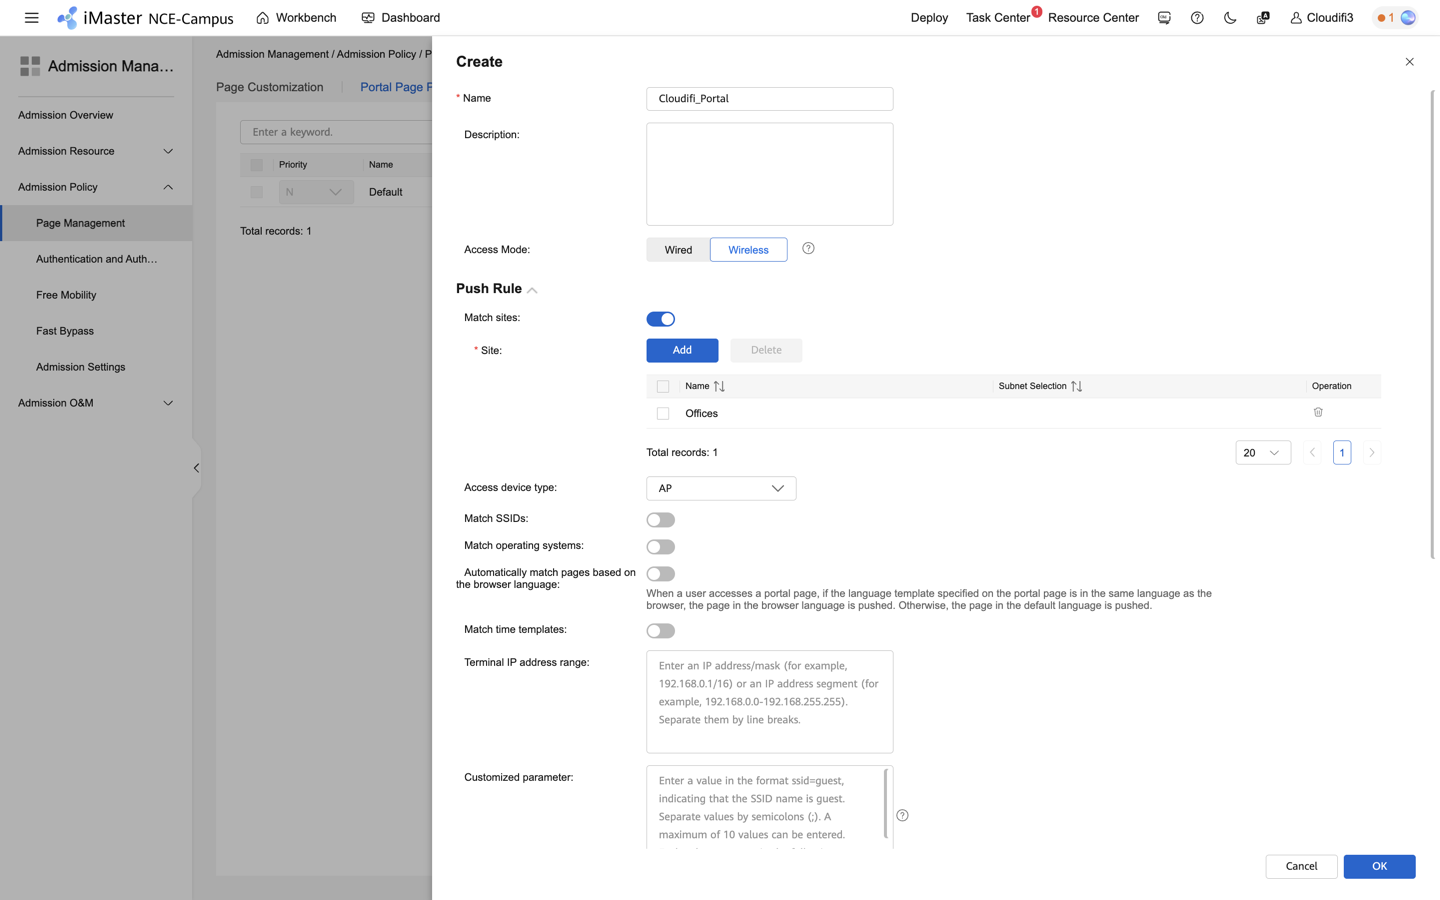
Task: Turn off the Match sites toggle
Action: (x=661, y=318)
